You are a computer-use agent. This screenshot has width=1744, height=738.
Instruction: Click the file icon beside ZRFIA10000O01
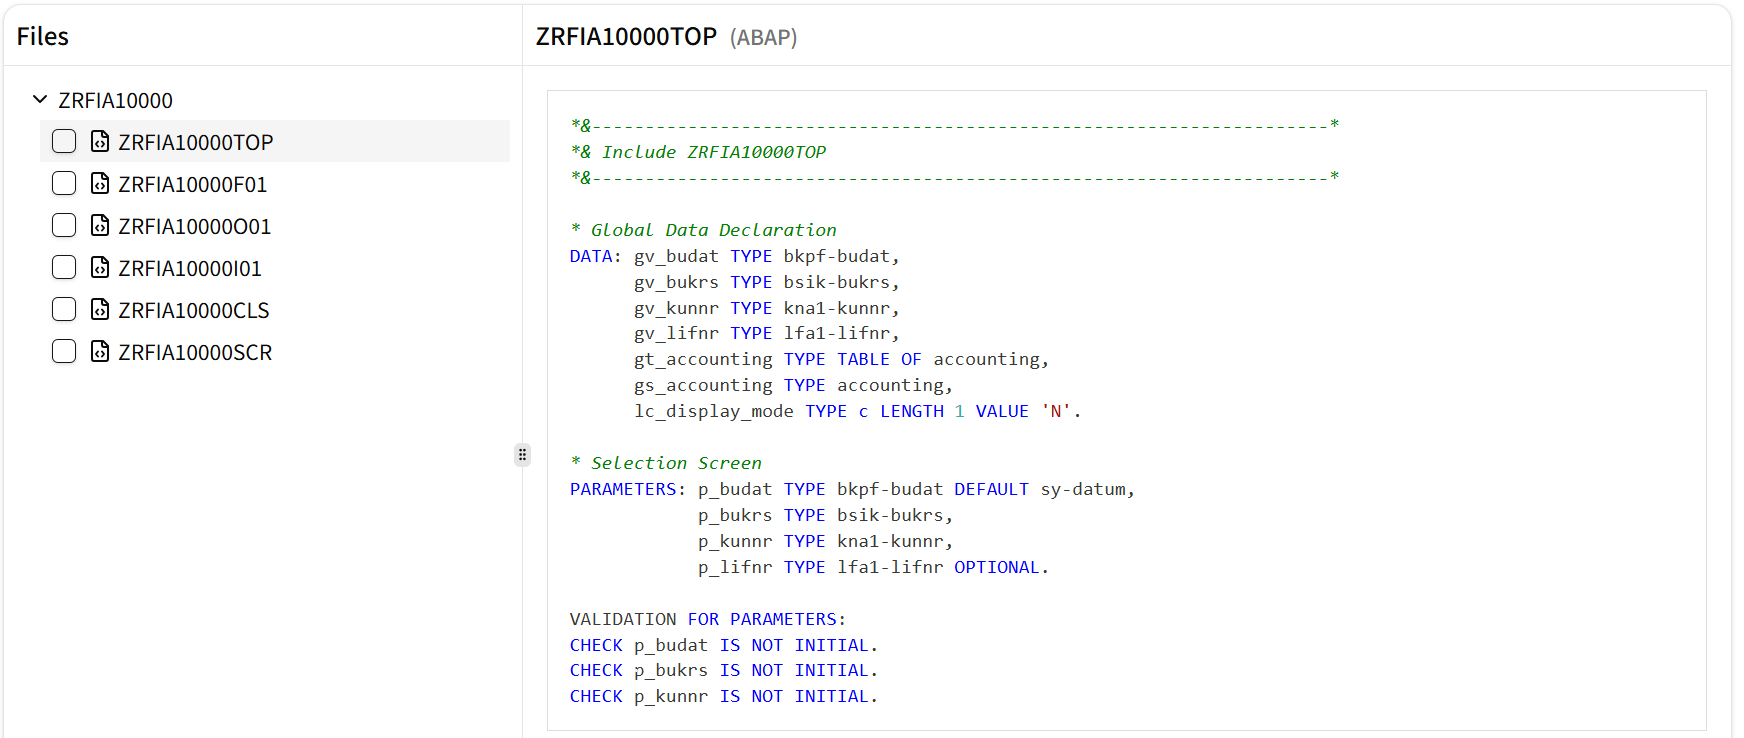click(100, 225)
